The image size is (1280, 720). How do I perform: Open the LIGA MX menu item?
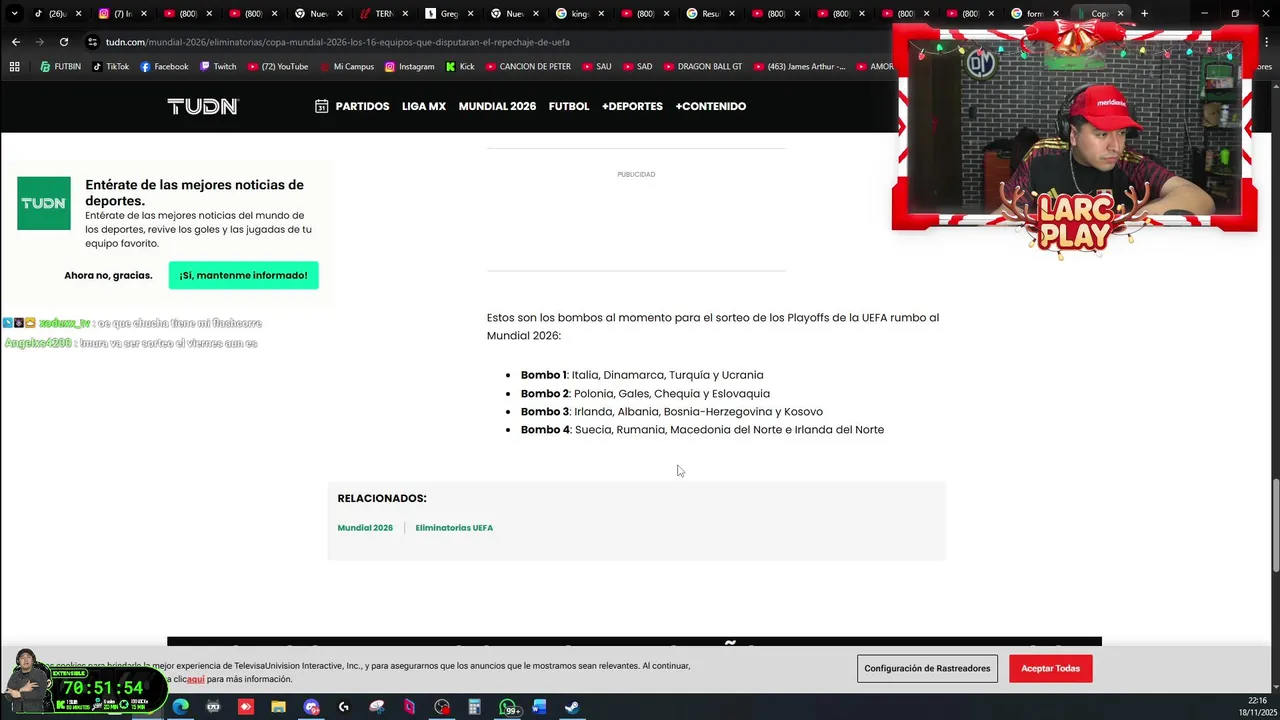pos(424,106)
